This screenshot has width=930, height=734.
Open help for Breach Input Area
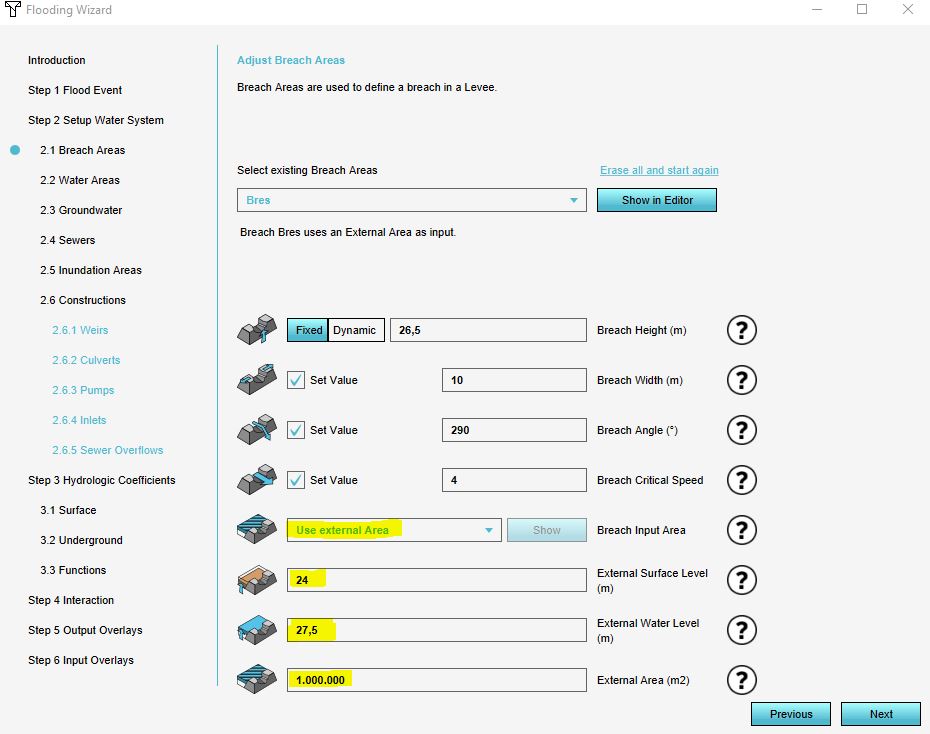click(740, 530)
